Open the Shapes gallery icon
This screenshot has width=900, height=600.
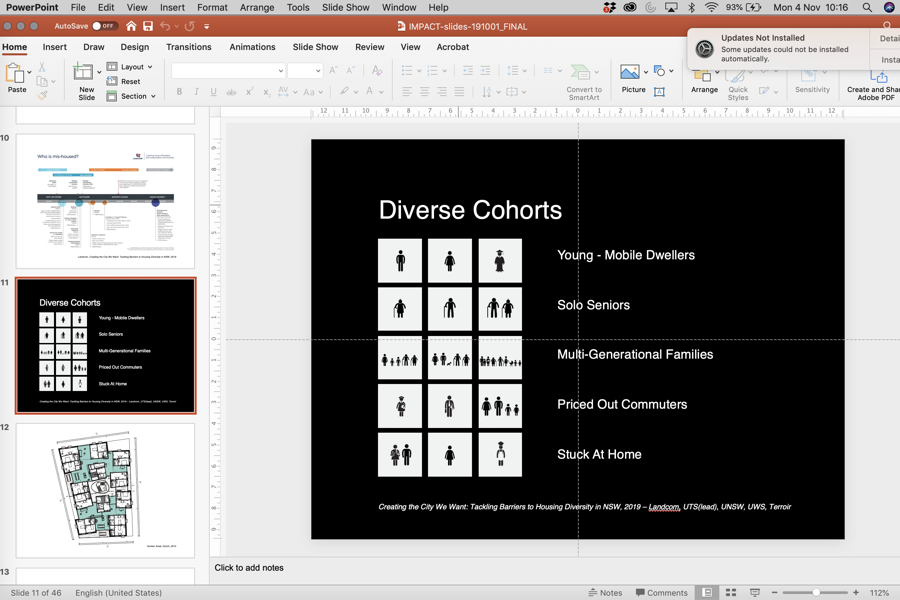click(659, 71)
